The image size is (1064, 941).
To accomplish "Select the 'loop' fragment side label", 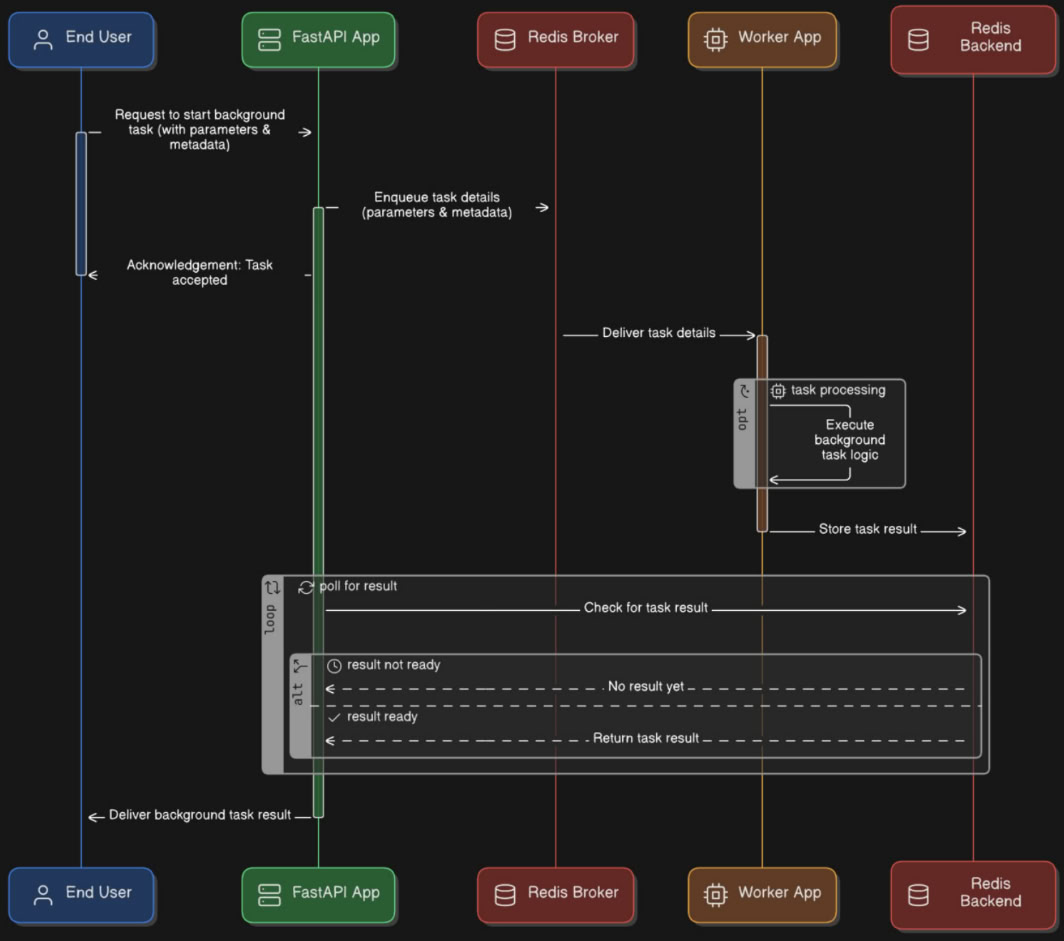I will tap(270, 619).
